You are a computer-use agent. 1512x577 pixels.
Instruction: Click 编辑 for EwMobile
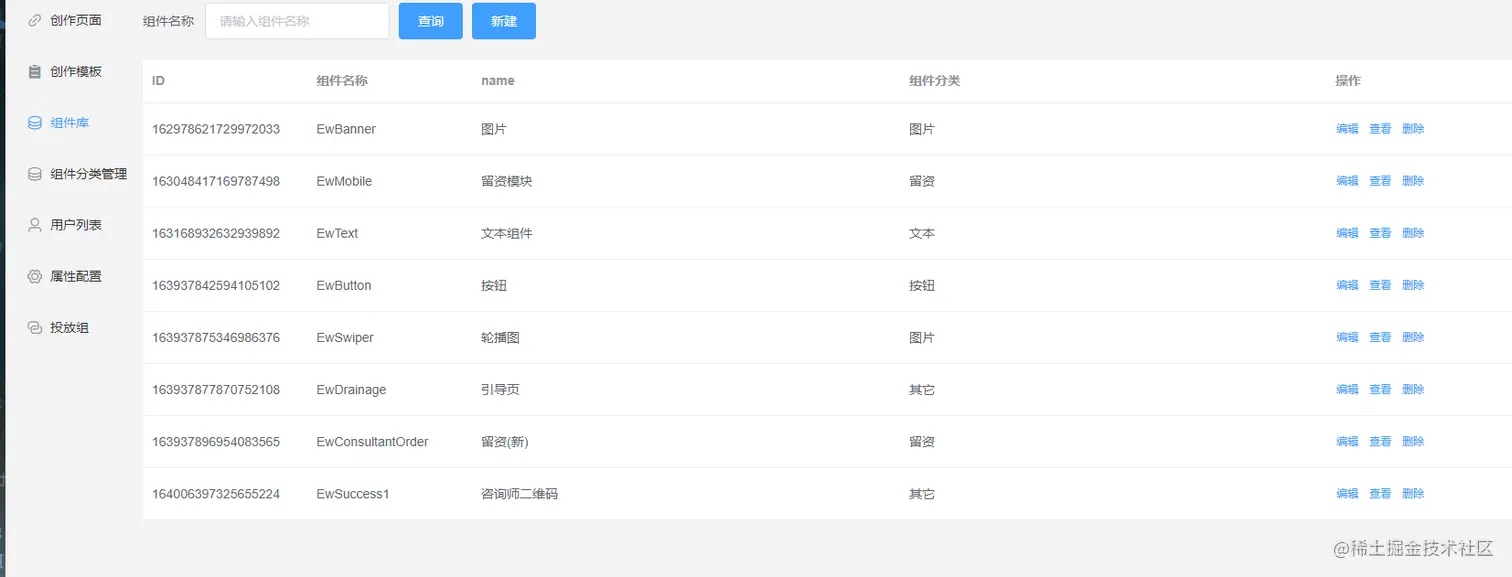pos(1347,181)
